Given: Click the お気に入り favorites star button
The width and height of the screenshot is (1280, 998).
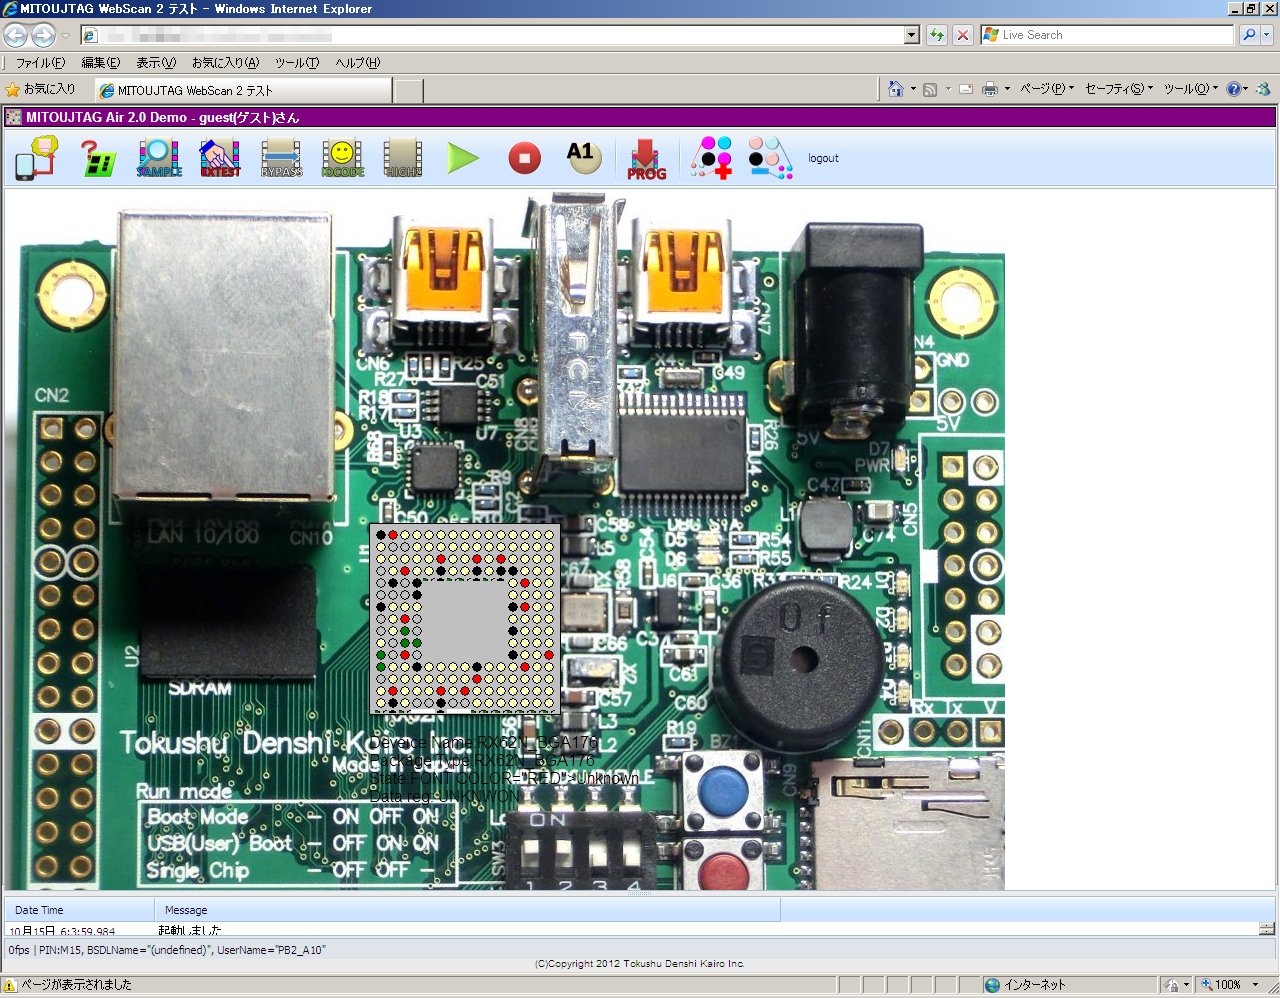Looking at the screenshot, I should click(x=40, y=89).
